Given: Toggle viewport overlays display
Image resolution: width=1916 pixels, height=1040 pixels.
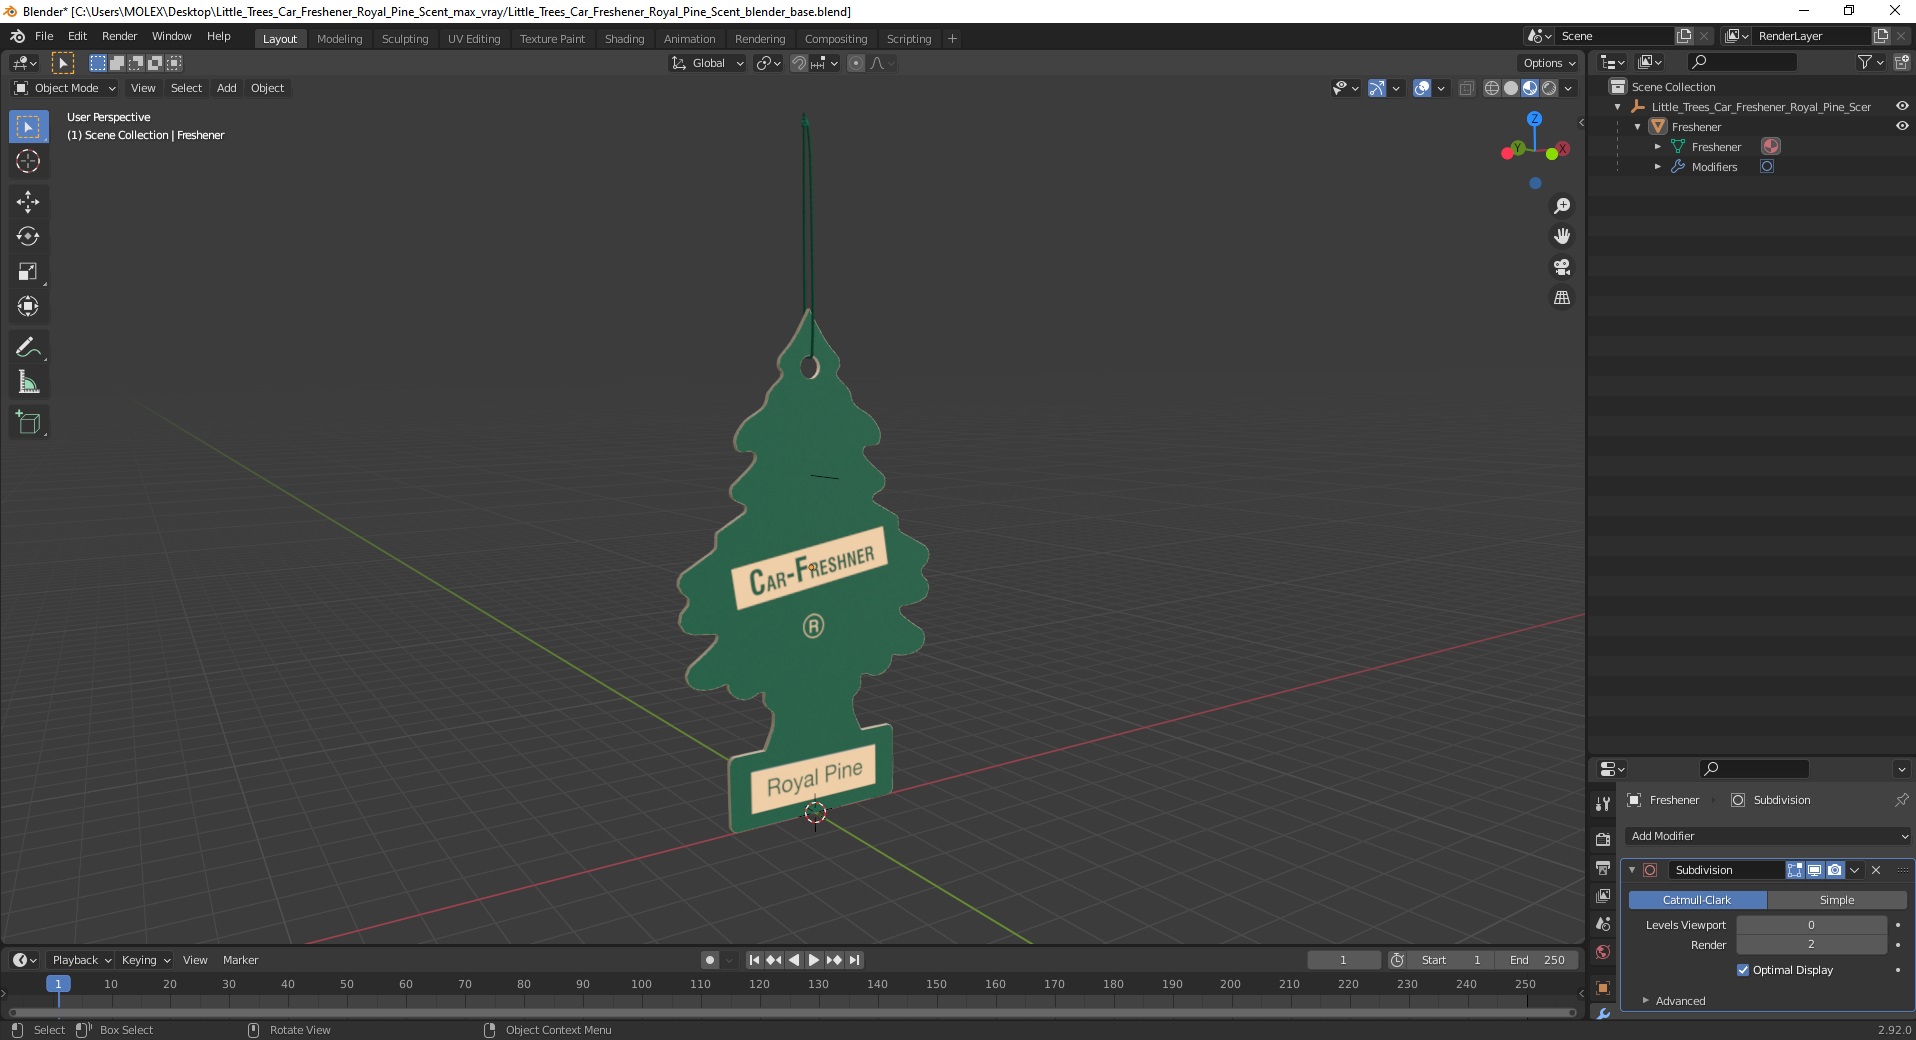Looking at the screenshot, I should [x=1422, y=88].
